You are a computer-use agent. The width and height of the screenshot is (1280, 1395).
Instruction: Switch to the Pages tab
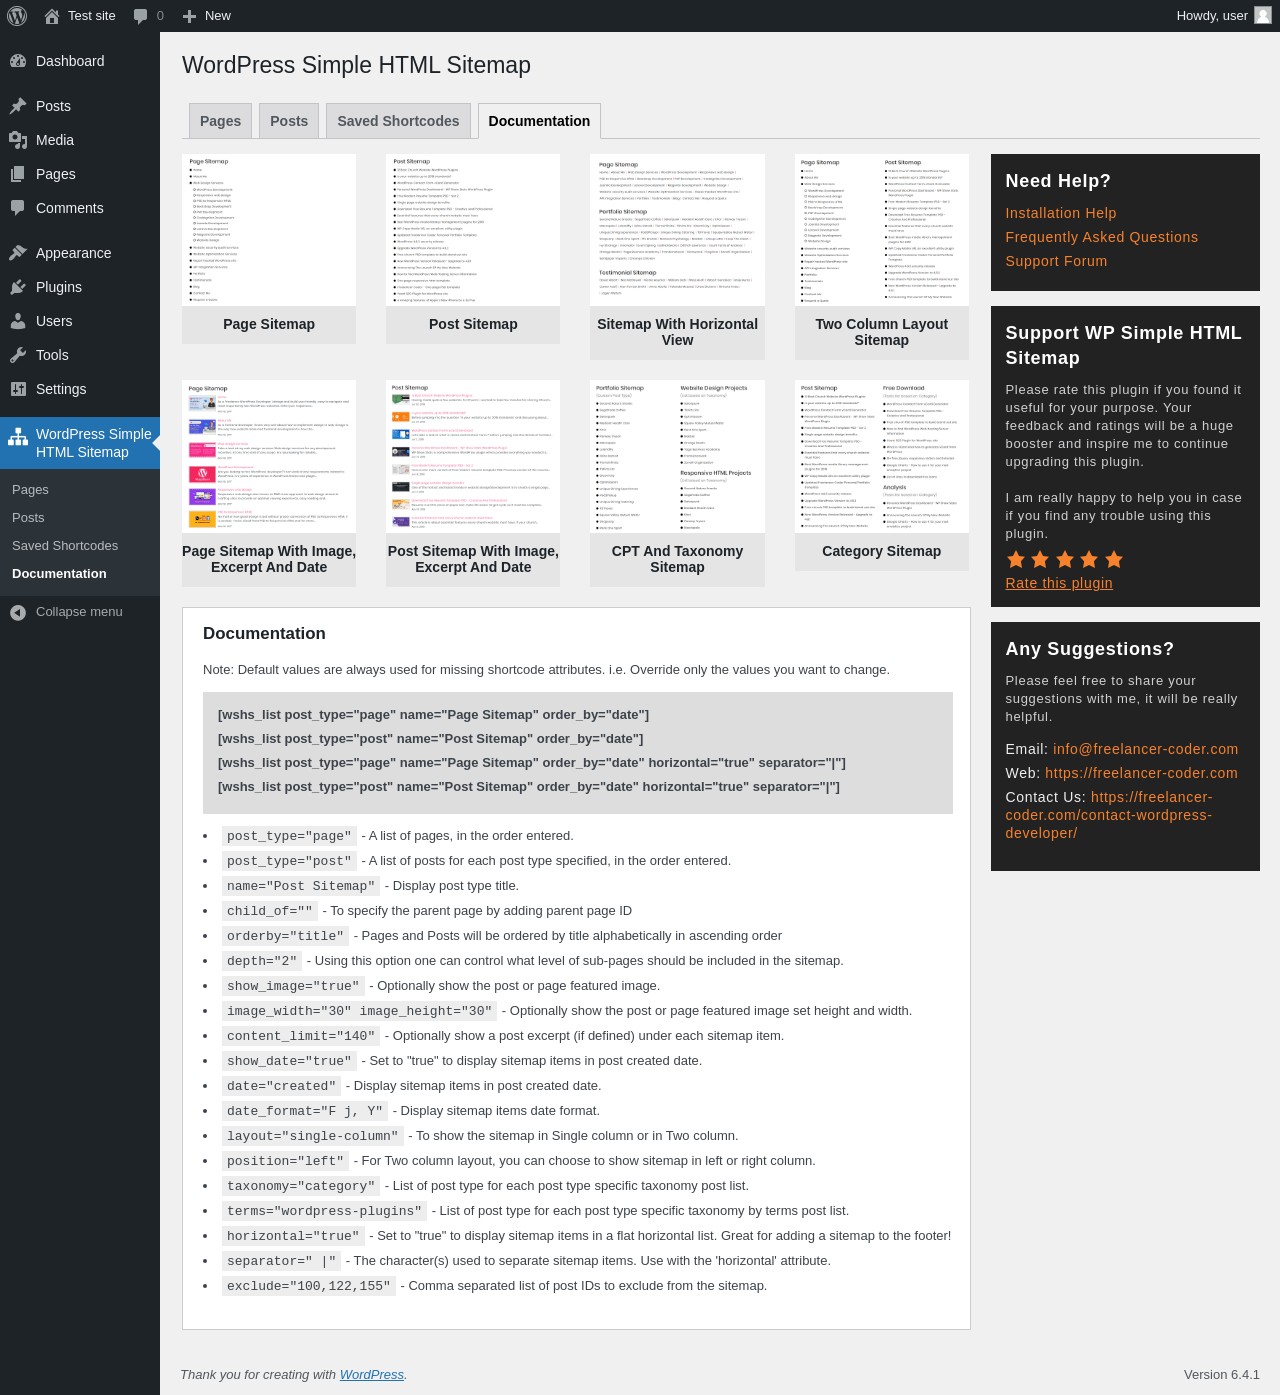tap(220, 121)
